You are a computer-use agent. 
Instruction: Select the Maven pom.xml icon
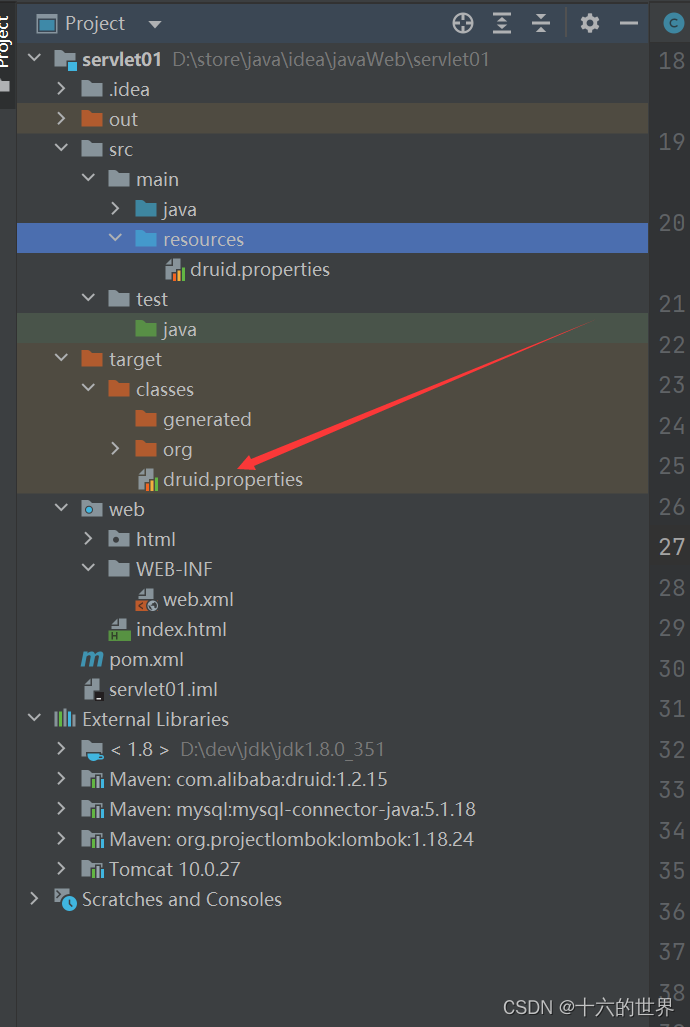point(92,660)
